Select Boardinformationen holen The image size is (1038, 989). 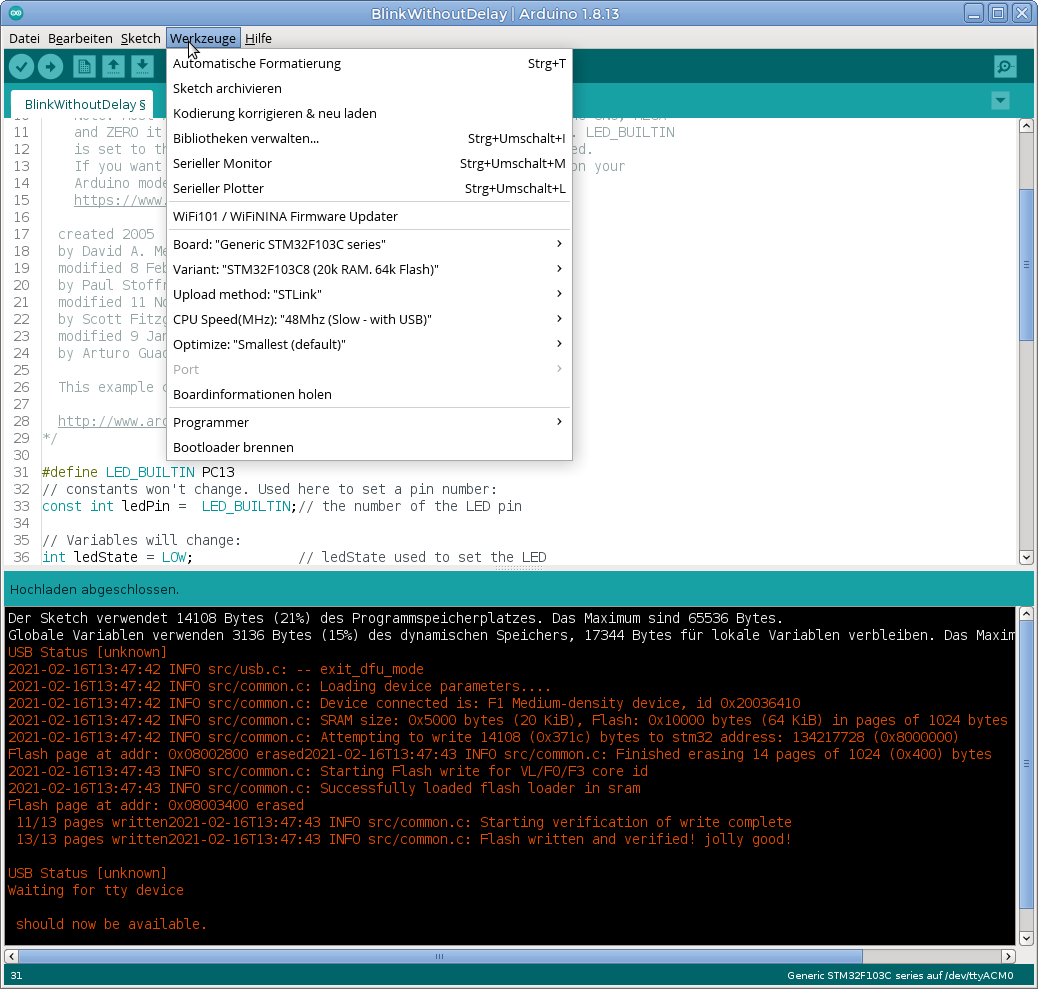click(x=369, y=395)
